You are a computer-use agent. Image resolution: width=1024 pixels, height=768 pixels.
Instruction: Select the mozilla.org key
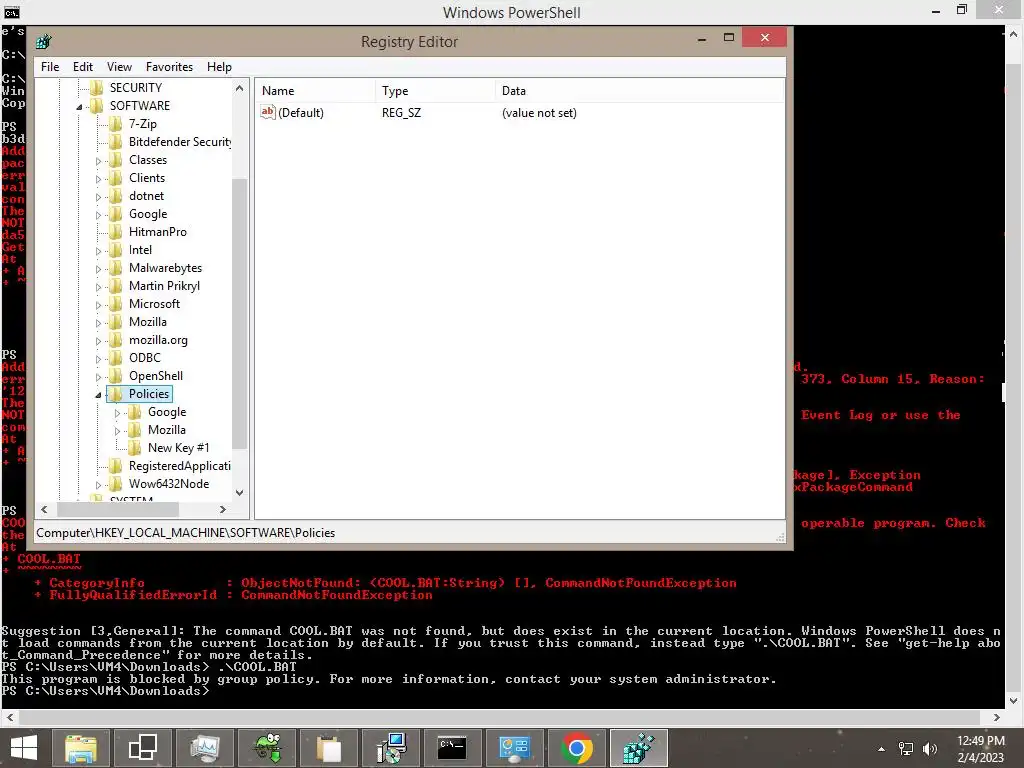[158, 340]
